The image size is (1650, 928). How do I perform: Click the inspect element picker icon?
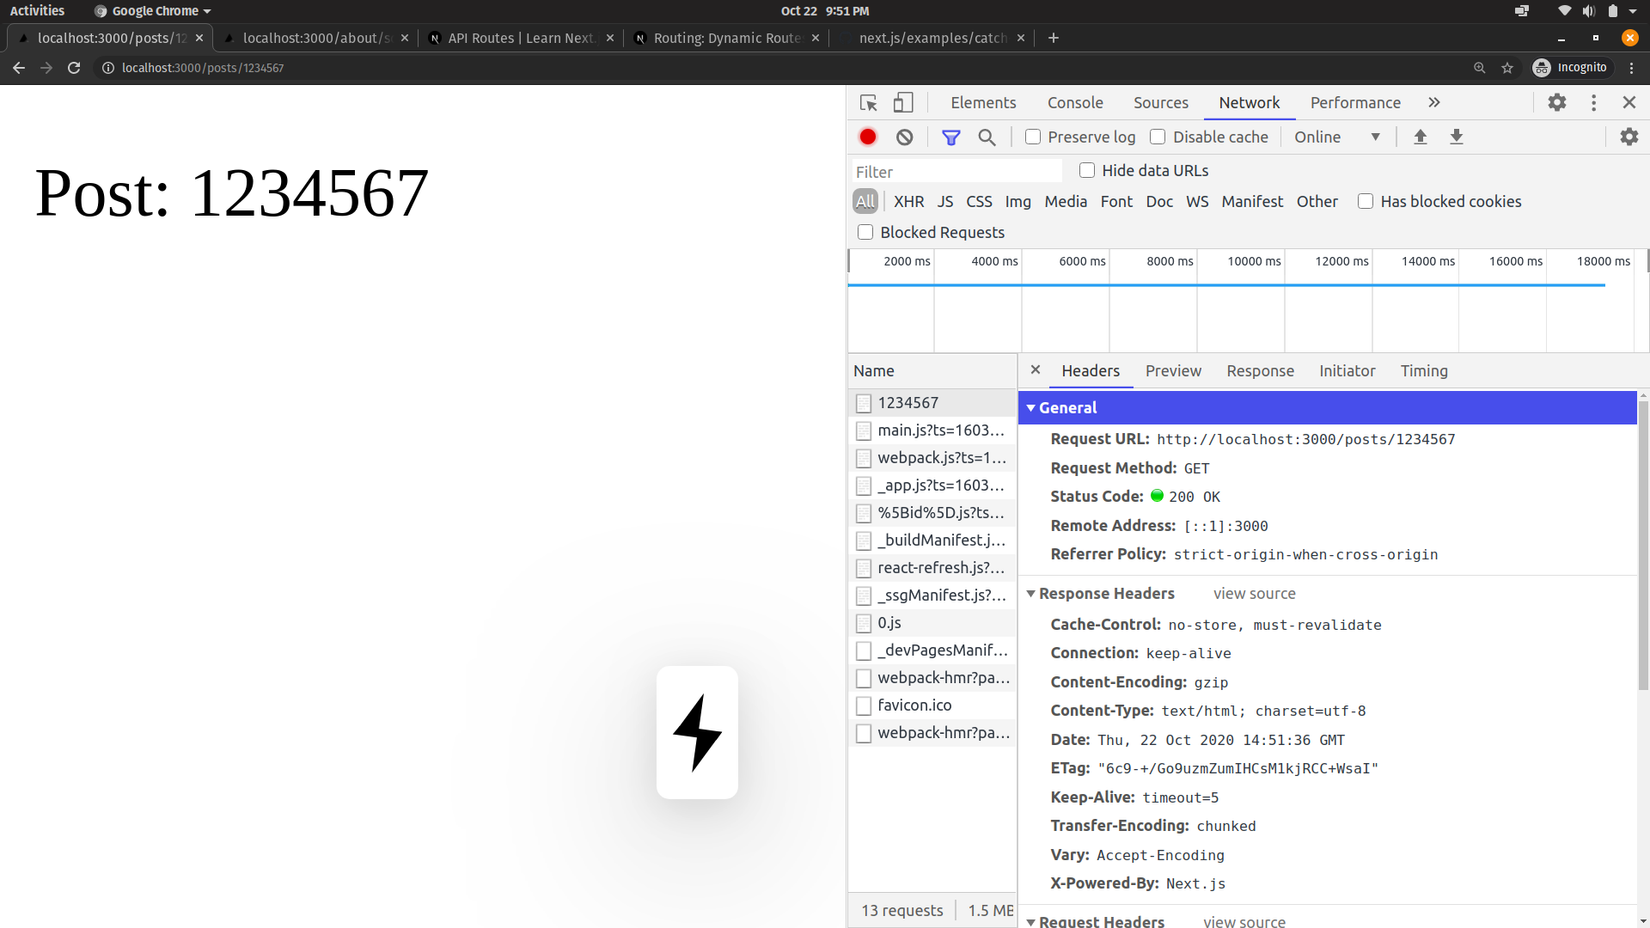click(868, 103)
